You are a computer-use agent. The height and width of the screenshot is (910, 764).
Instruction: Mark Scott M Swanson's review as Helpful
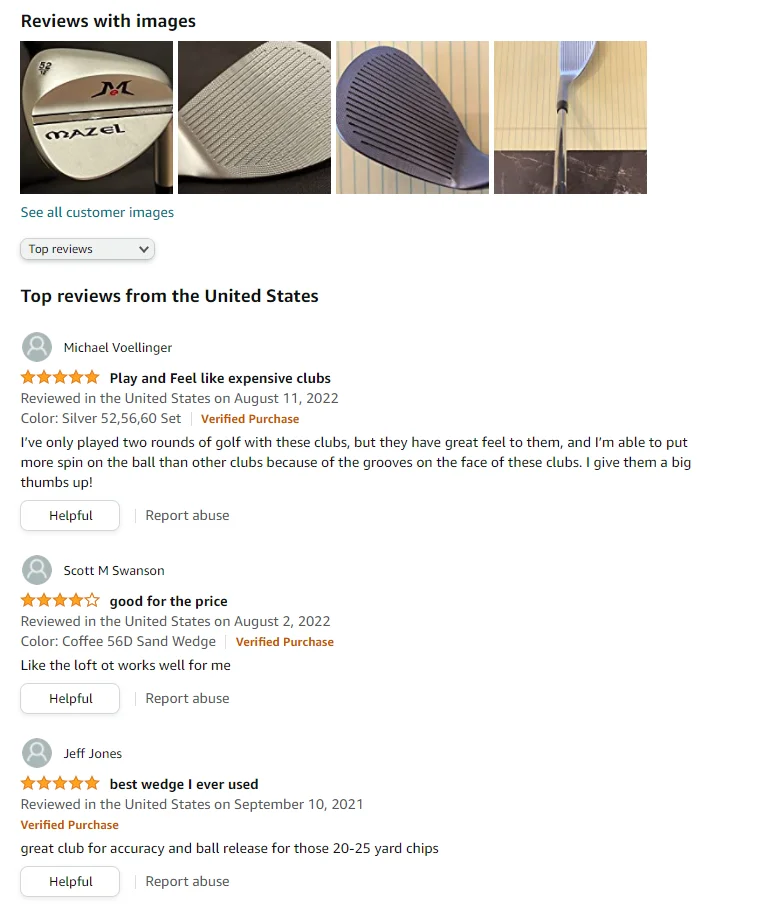click(70, 699)
